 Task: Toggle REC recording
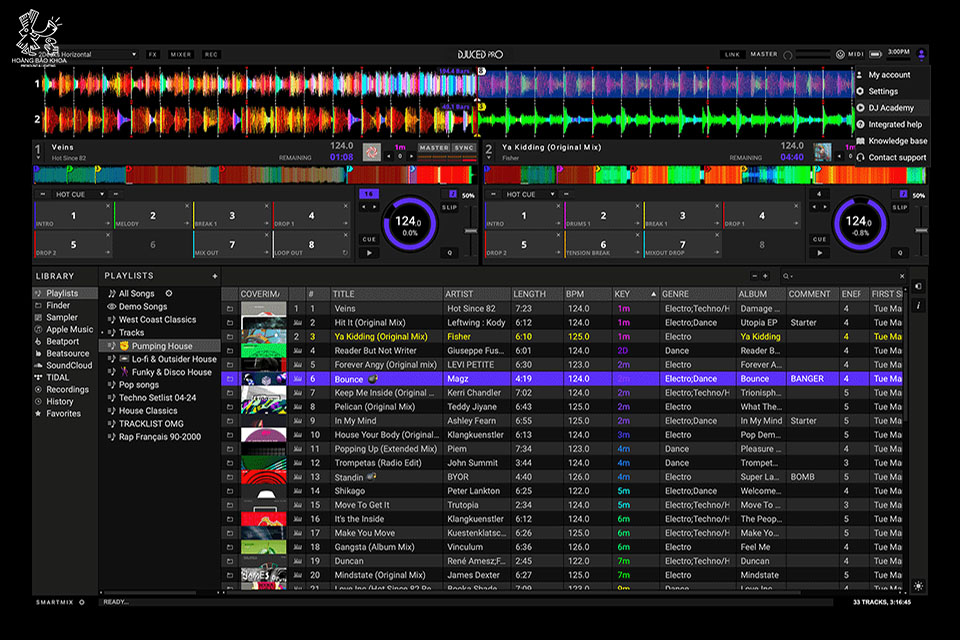[211, 55]
